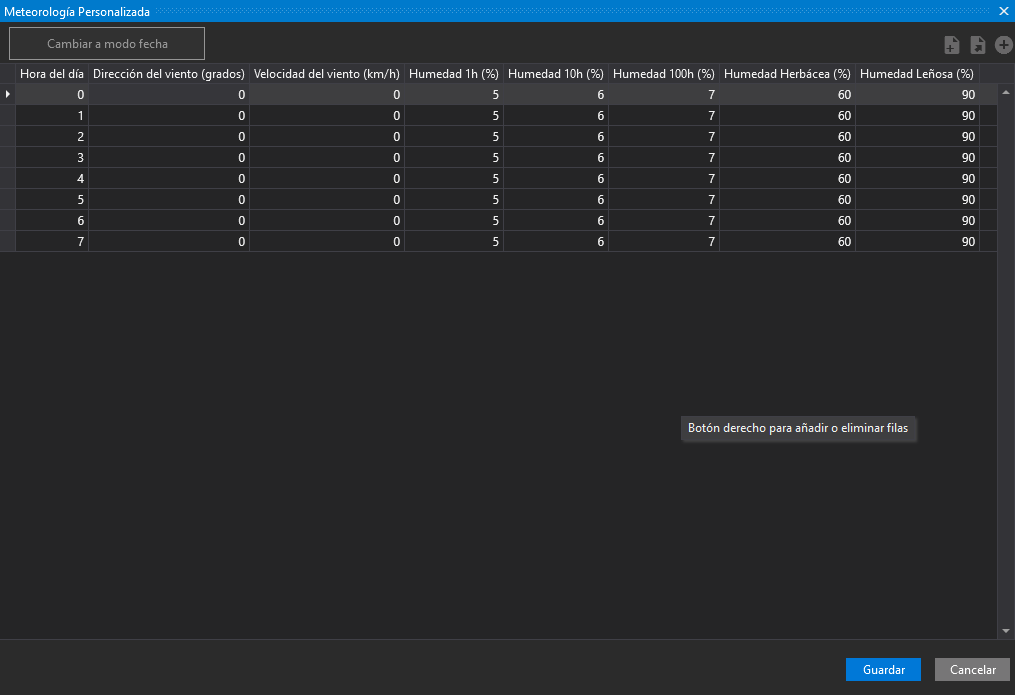
Task: Click the scrollbar up arrow
Action: point(1006,93)
